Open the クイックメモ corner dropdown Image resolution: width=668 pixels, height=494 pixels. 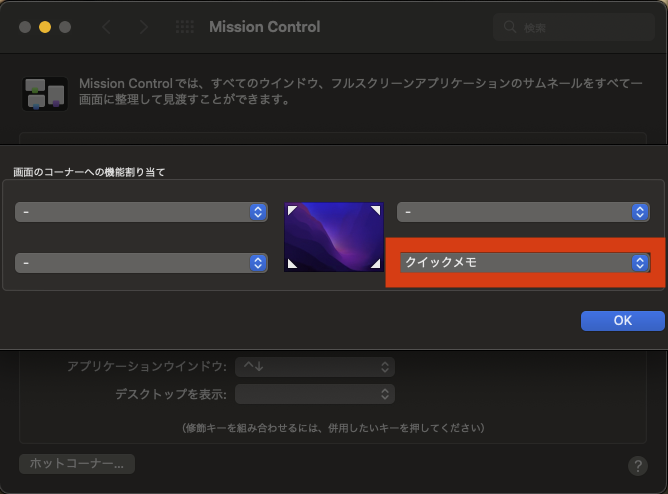tap(525, 262)
